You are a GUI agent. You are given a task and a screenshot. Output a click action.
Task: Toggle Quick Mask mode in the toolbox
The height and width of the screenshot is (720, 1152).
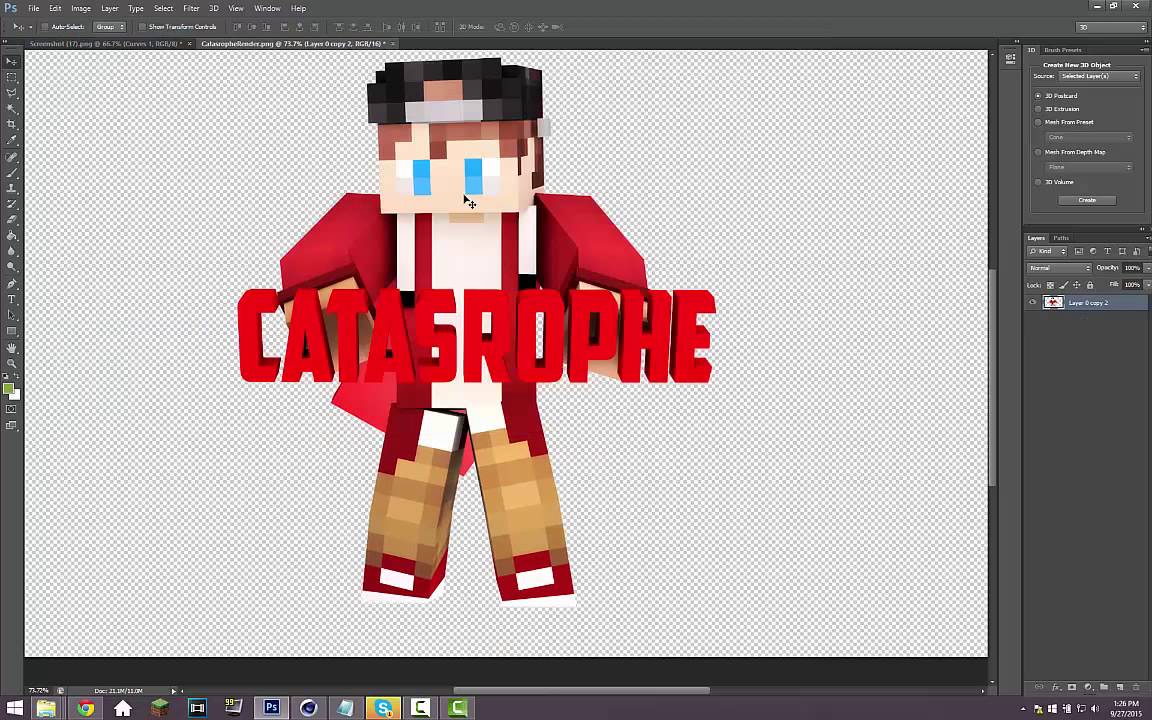[x=11, y=409]
